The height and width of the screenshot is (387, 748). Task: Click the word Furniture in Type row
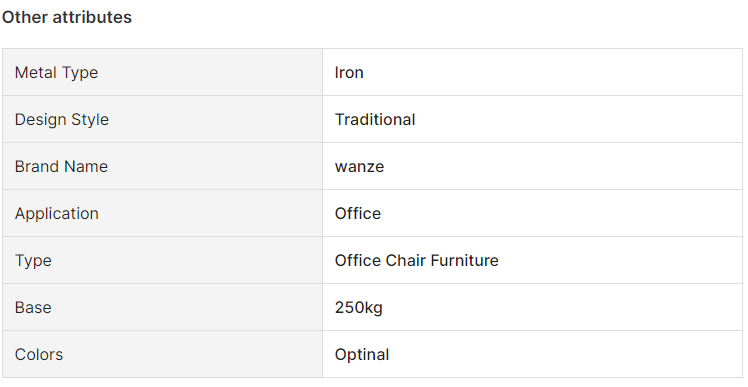464,260
